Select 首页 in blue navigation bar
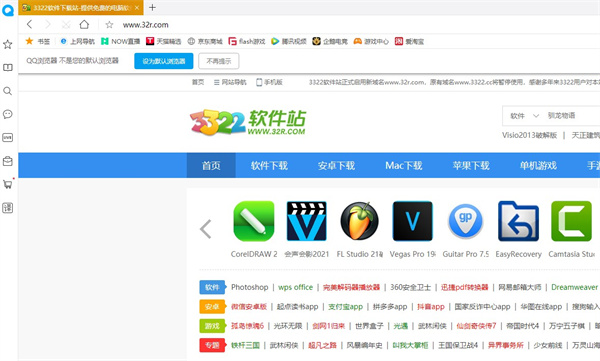600x361 pixels. click(211, 165)
